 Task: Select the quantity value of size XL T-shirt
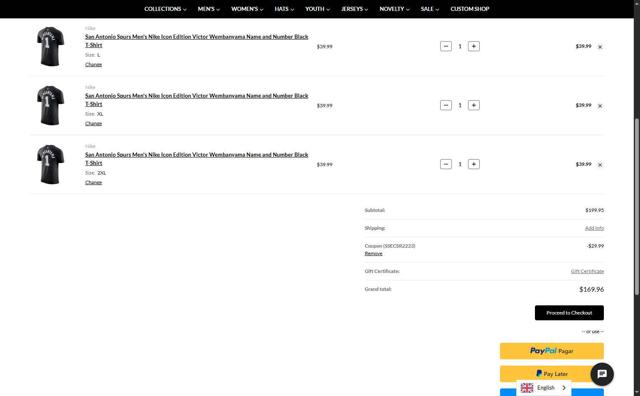(x=460, y=105)
